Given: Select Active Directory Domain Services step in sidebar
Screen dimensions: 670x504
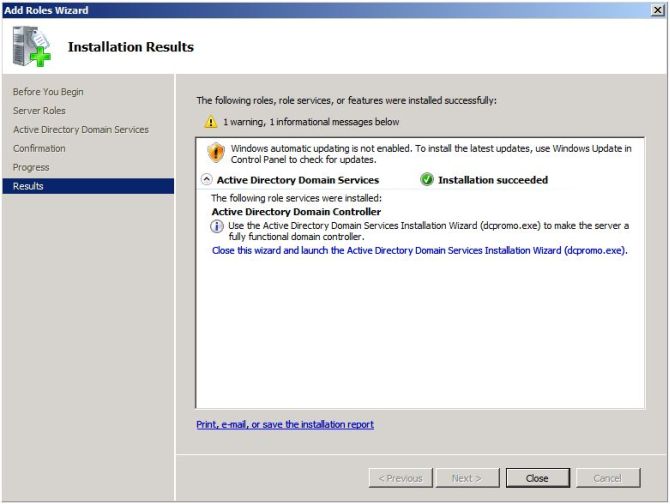Looking at the screenshot, I should tap(81, 129).
